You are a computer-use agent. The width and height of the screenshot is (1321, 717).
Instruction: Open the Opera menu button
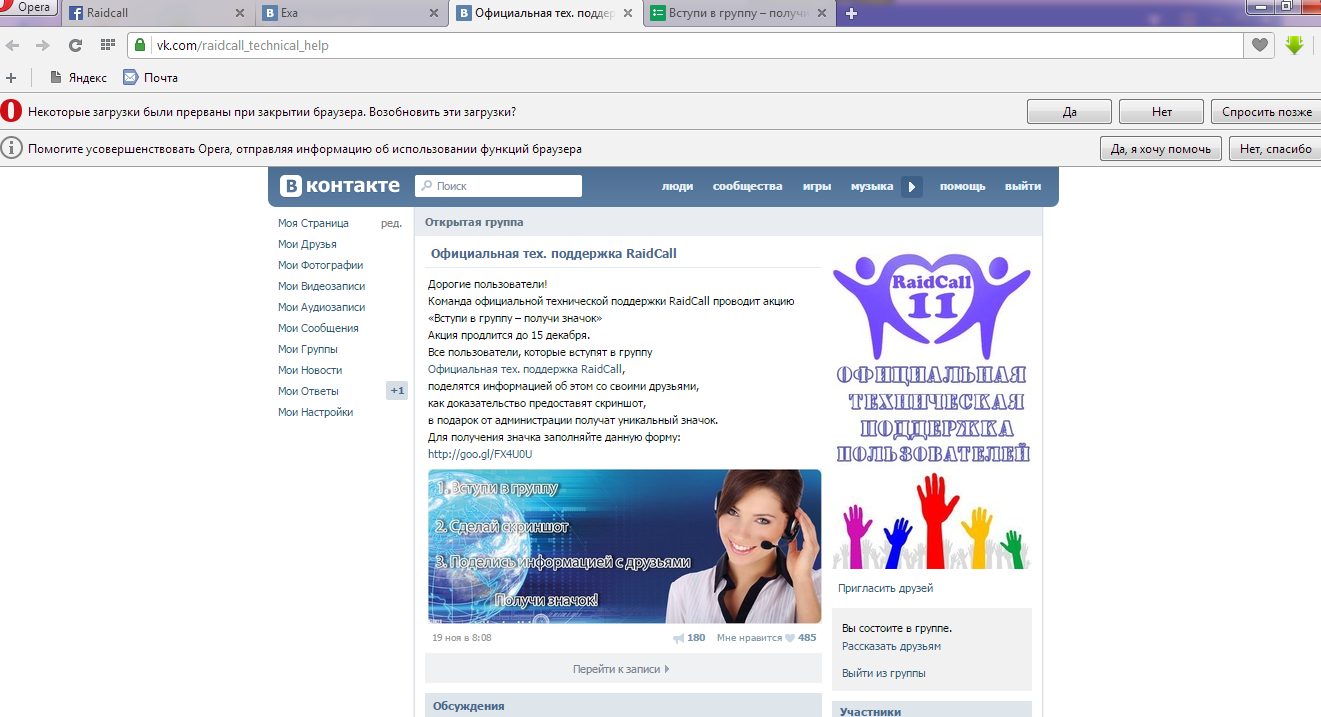(28, 7)
